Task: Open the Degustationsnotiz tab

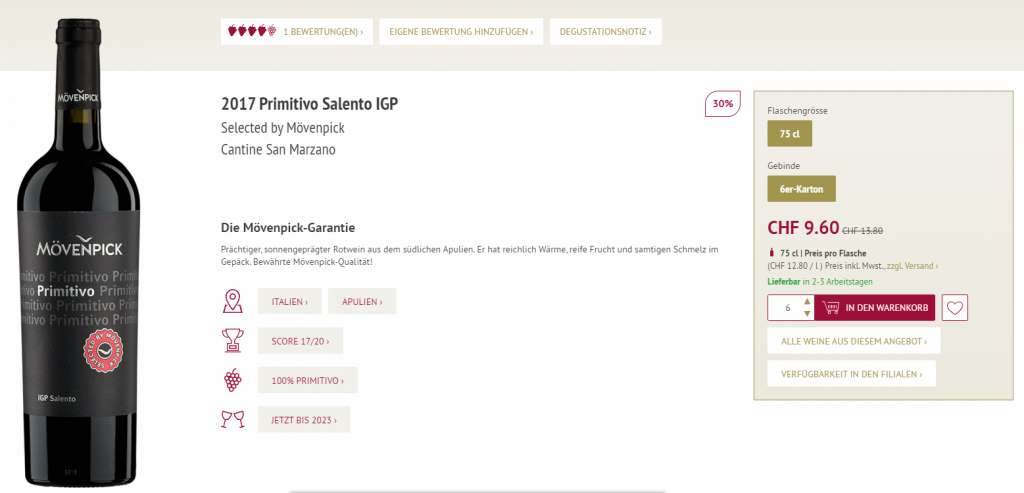Action: point(605,32)
